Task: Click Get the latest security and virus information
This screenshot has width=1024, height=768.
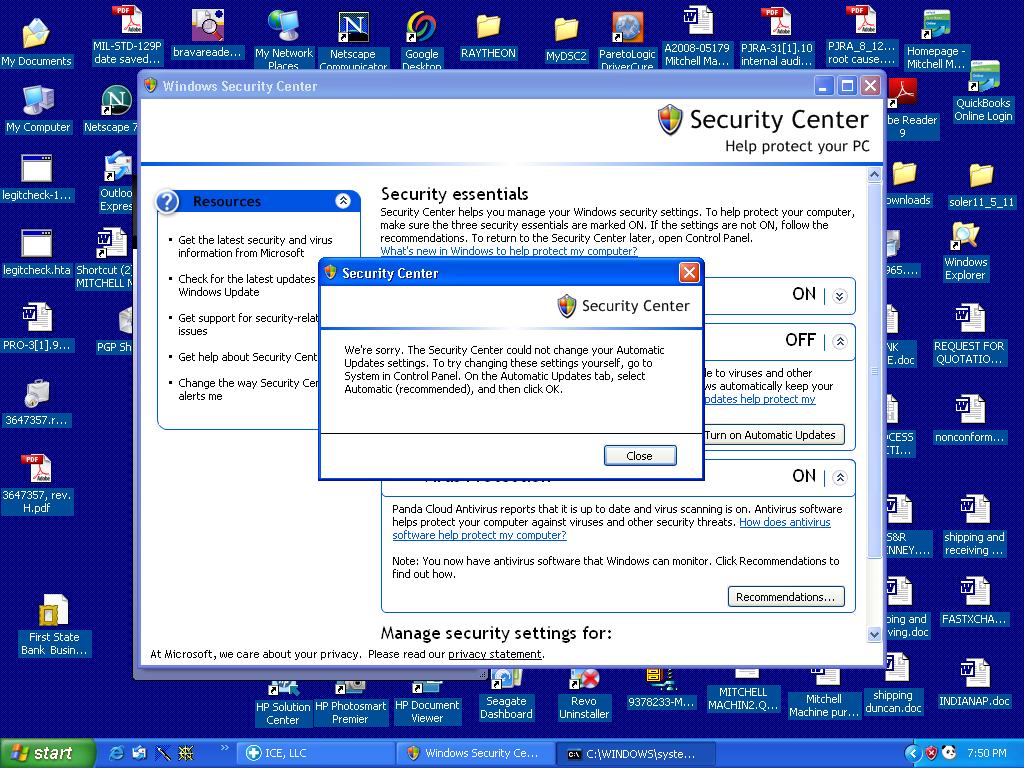Action: pyautogui.click(x=255, y=246)
